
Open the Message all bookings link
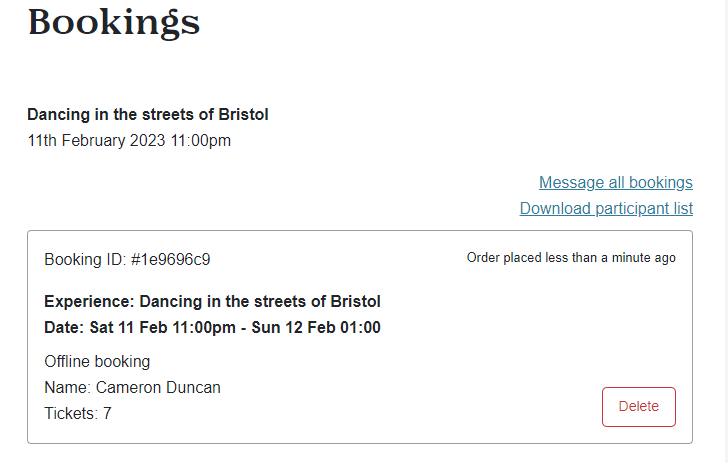616,183
